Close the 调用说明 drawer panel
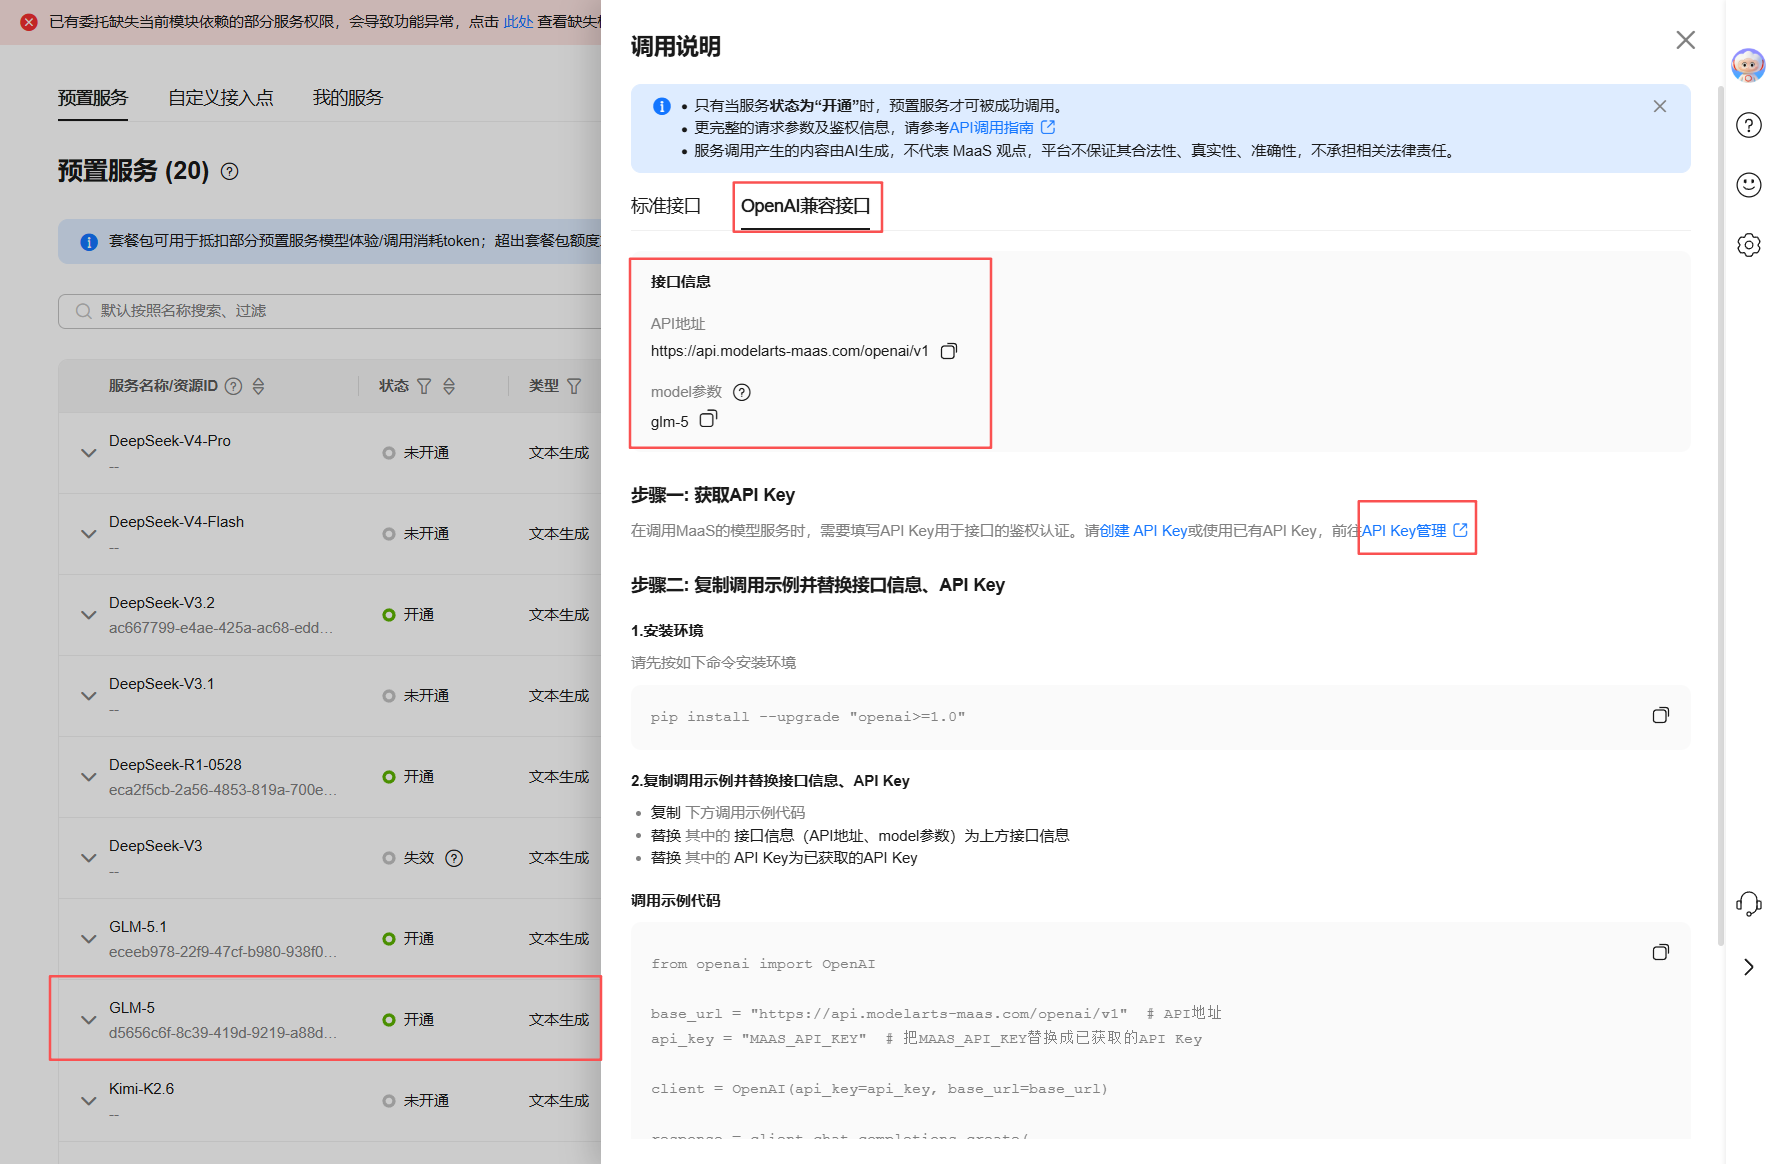Screen dimensions: 1769x1164 click(x=1686, y=40)
